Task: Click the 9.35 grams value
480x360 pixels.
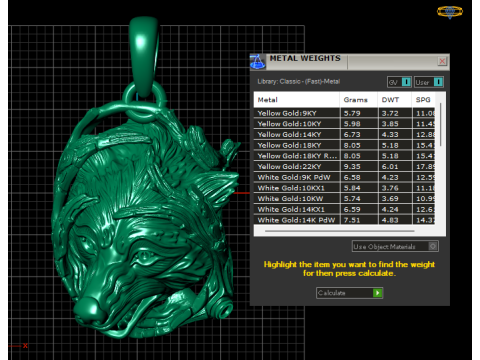Action: [x=352, y=167]
